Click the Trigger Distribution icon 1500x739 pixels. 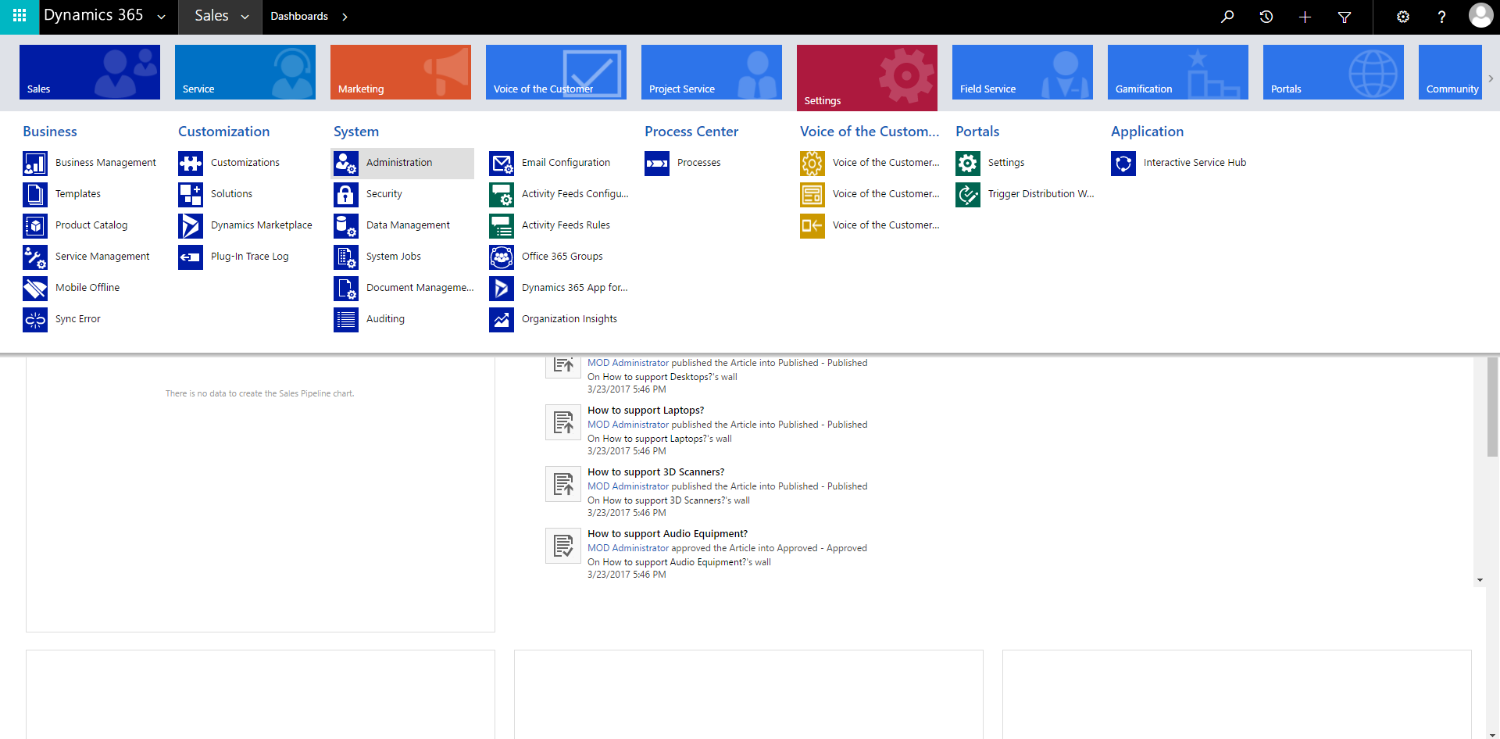click(x=968, y=194)
